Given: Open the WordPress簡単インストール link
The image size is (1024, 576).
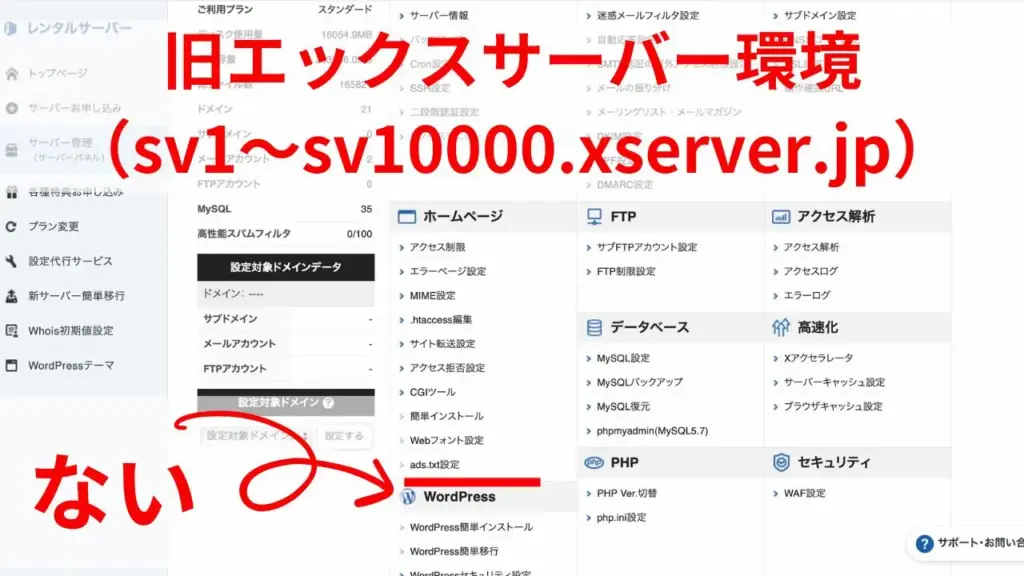Looking at the screenshot, I should point(471,528).
